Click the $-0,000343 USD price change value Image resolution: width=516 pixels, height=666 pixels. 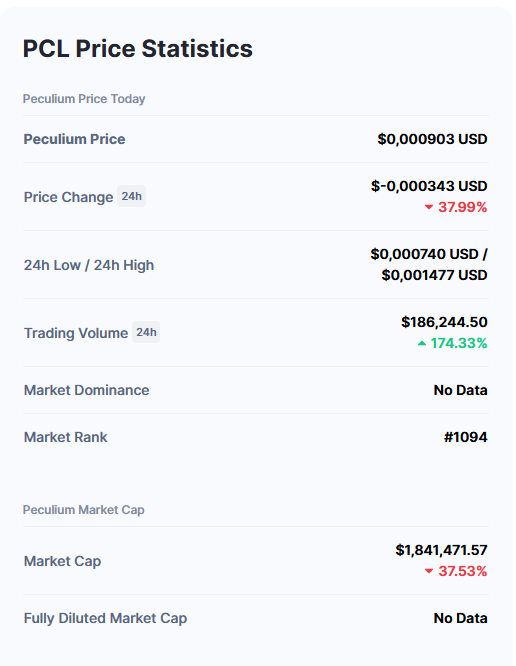(x=429, y=186)
